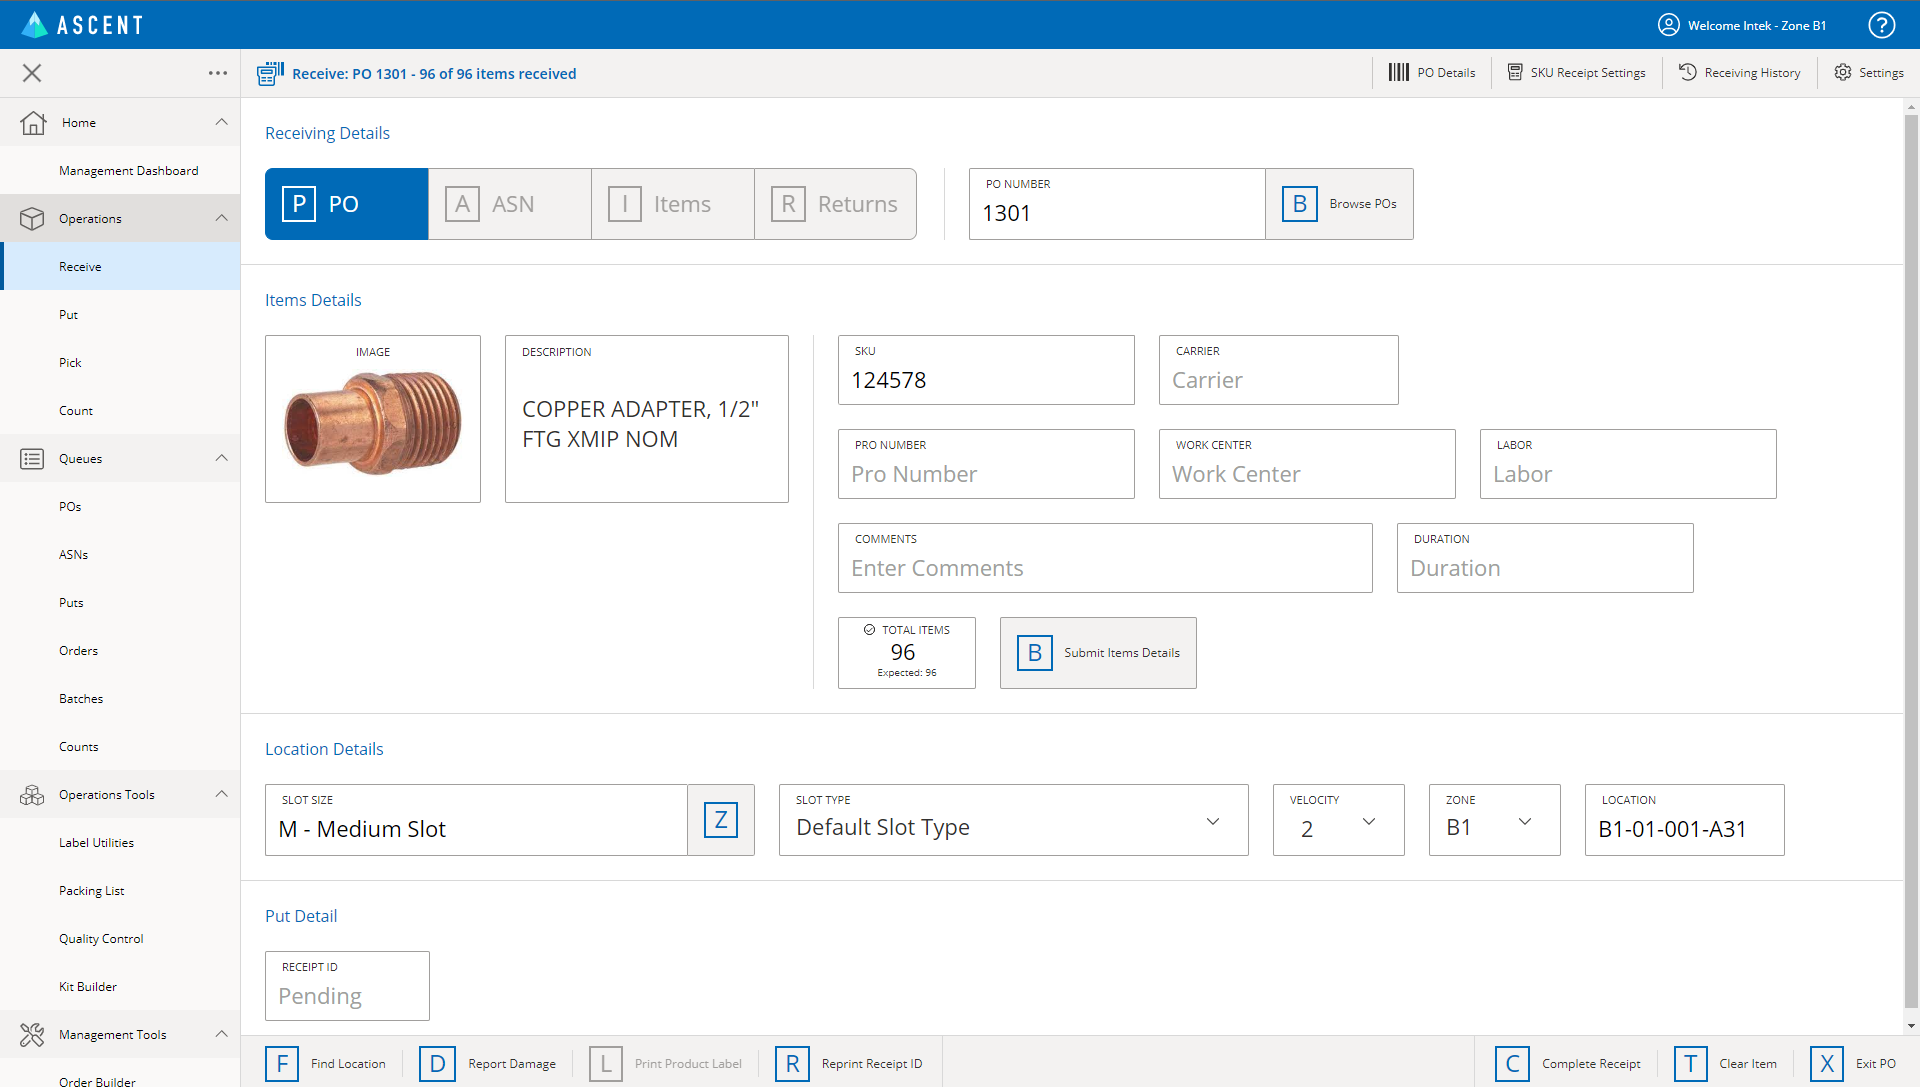Select the PO receiving tab
The height and width of the screenshot is (1087, 1920).
pos(346,204)
